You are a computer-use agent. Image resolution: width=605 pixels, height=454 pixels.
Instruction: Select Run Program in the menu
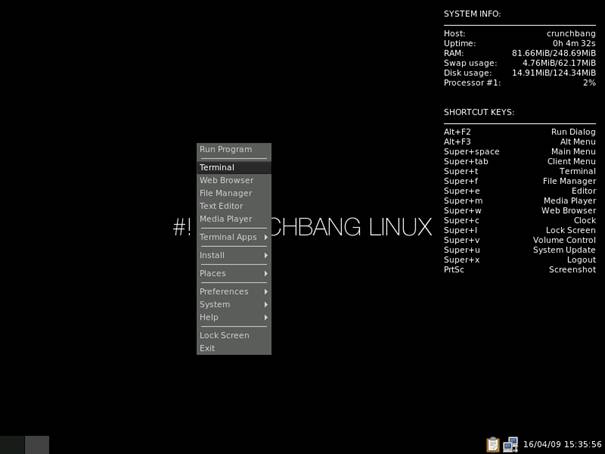point(234,149)
